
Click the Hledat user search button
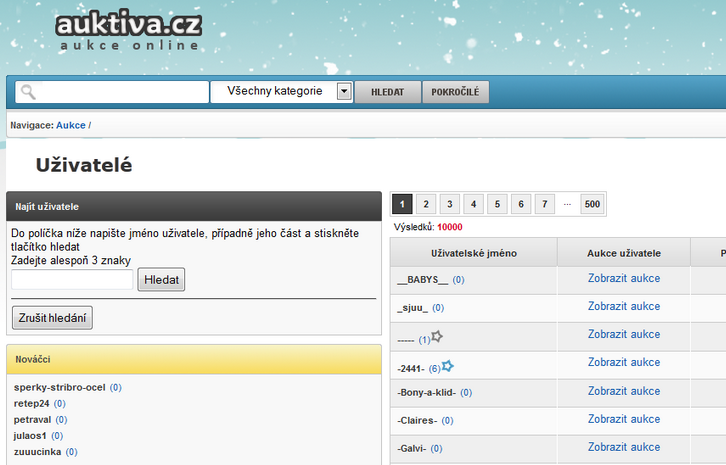tap(161, 279)
